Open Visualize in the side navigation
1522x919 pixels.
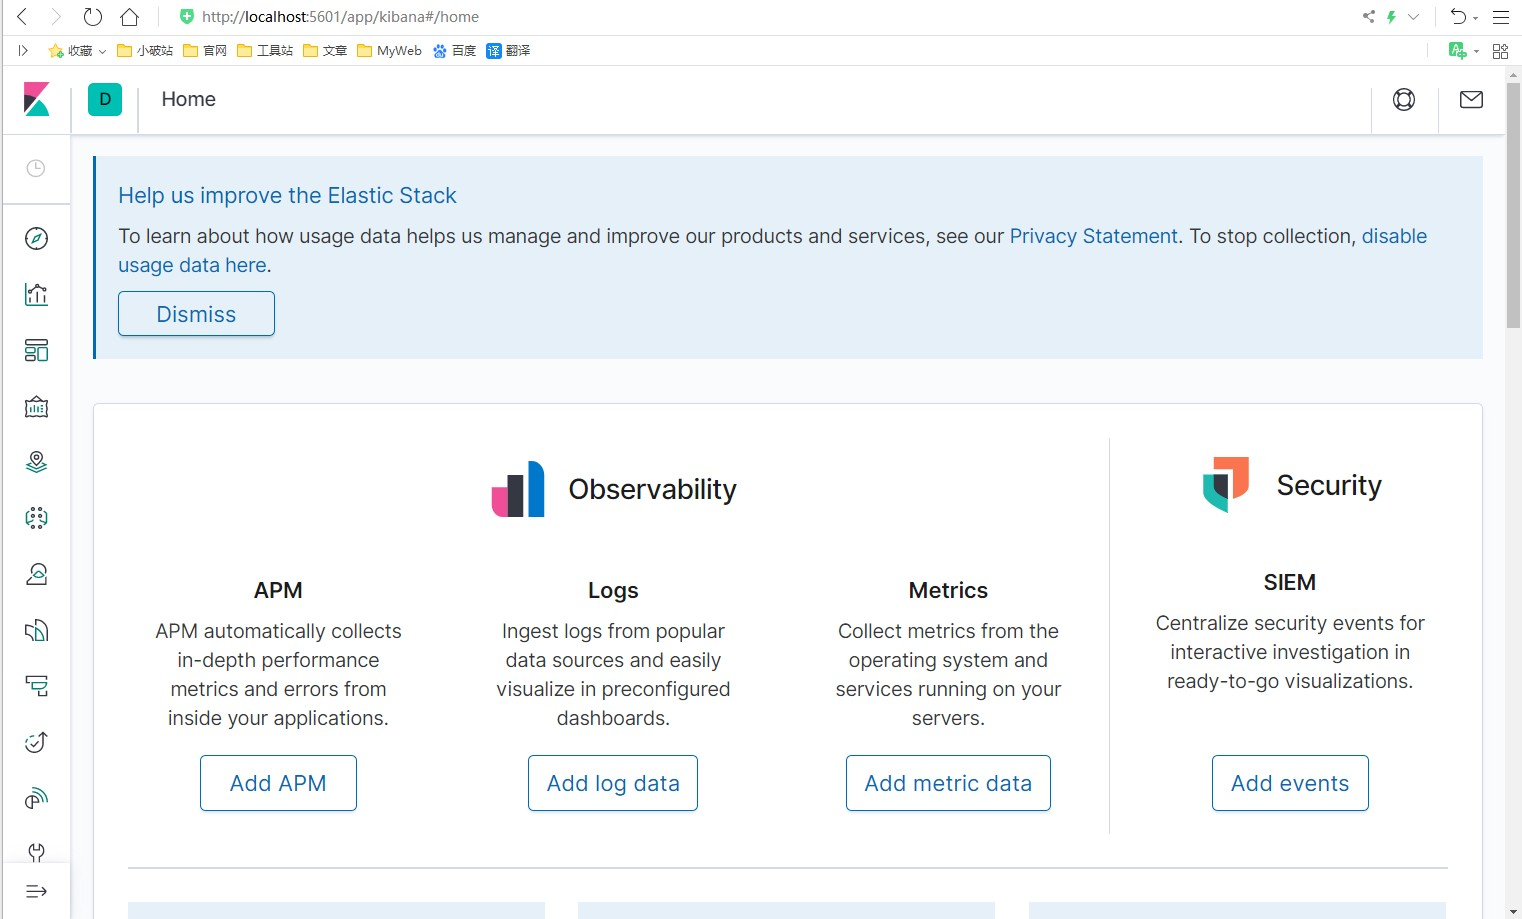point(36,294)
